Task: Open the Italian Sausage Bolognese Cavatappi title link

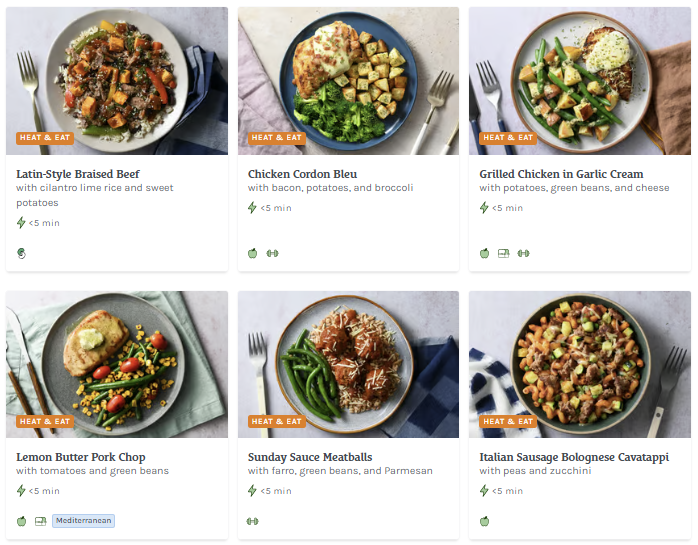Action: (574, 457)
